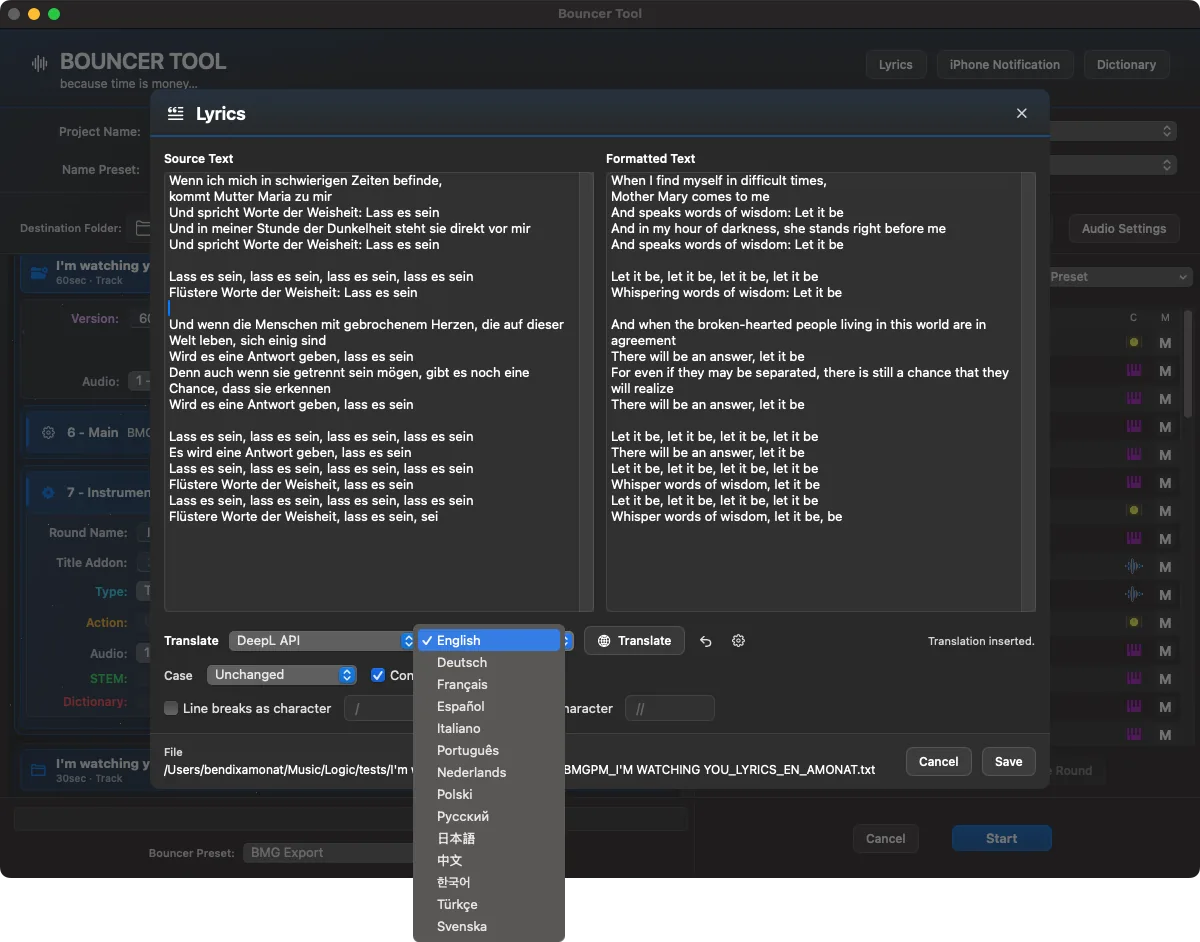Toggle M button beside second waveform icon
The image size is (1200, 942).
[1165, 595]
